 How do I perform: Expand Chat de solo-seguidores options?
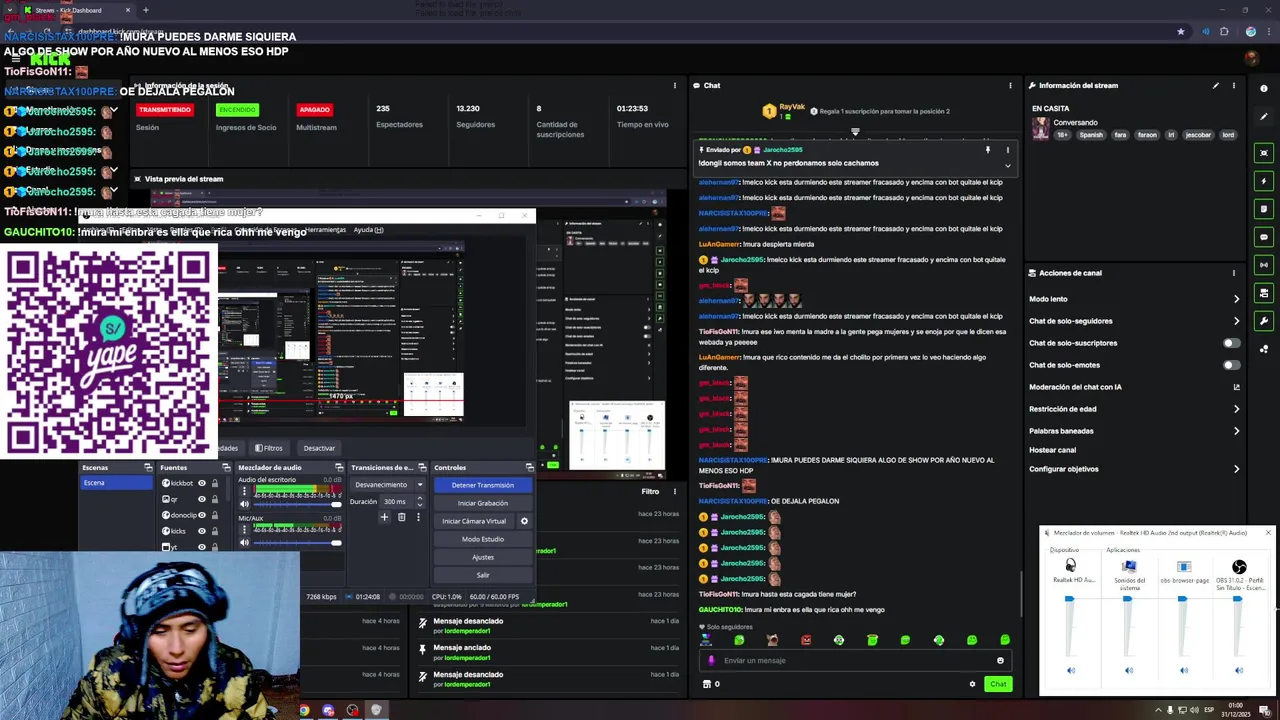click(1236, 321)
